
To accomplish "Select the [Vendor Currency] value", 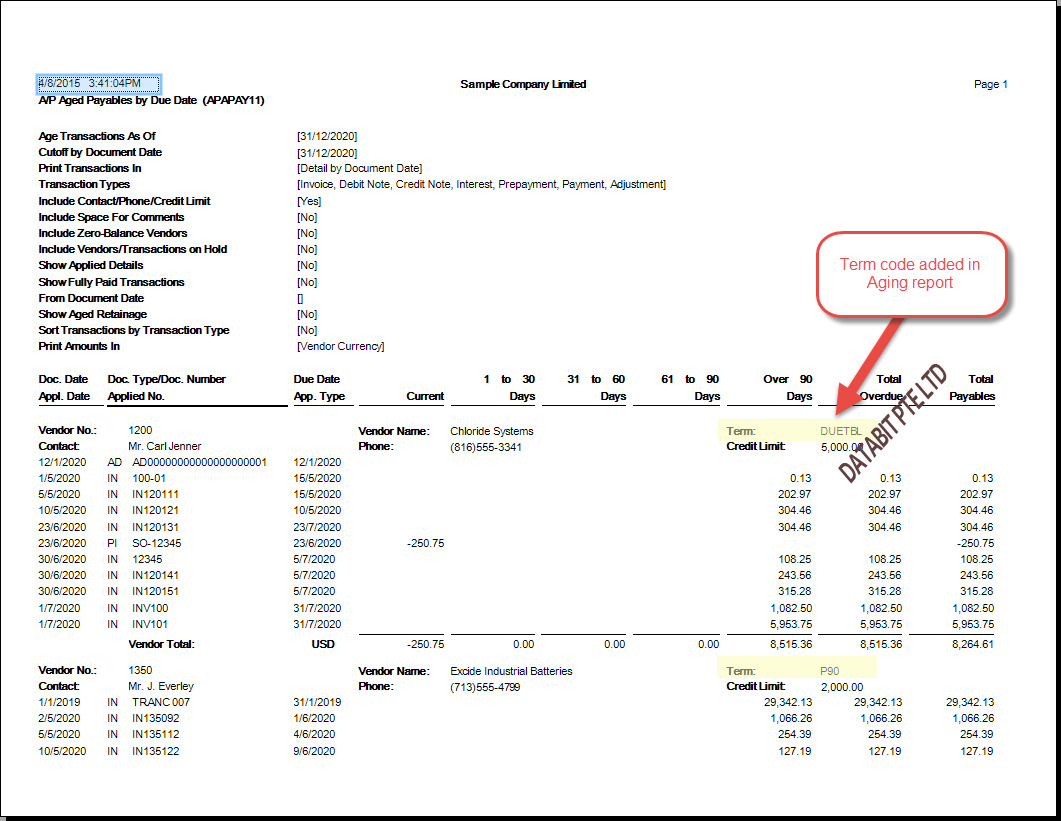I will pyautogui.click(x=340, y=346).
